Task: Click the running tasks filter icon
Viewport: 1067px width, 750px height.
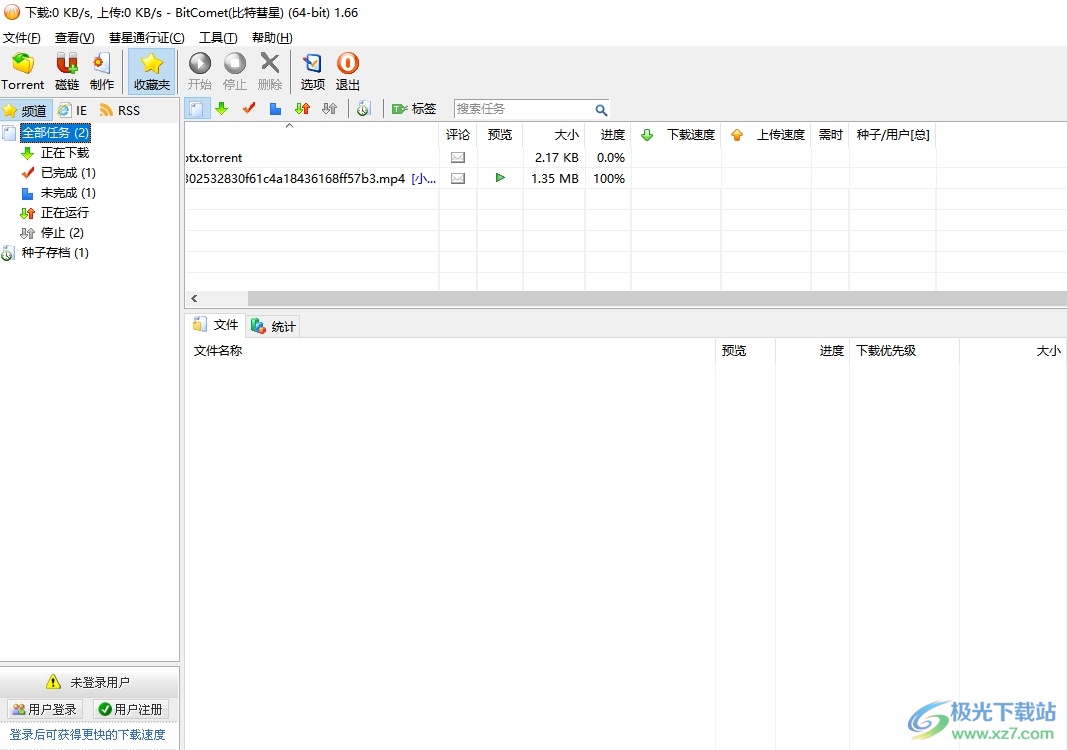Action: click(x=303, y=109)
